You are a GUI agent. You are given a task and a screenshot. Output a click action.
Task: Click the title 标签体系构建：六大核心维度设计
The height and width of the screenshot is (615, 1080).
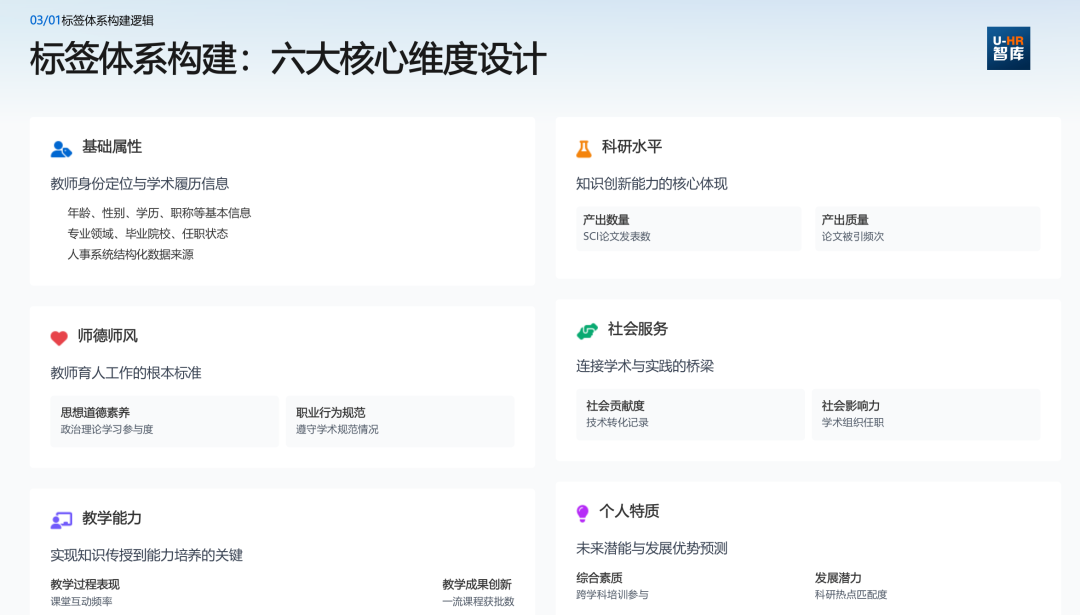point(288,59)
